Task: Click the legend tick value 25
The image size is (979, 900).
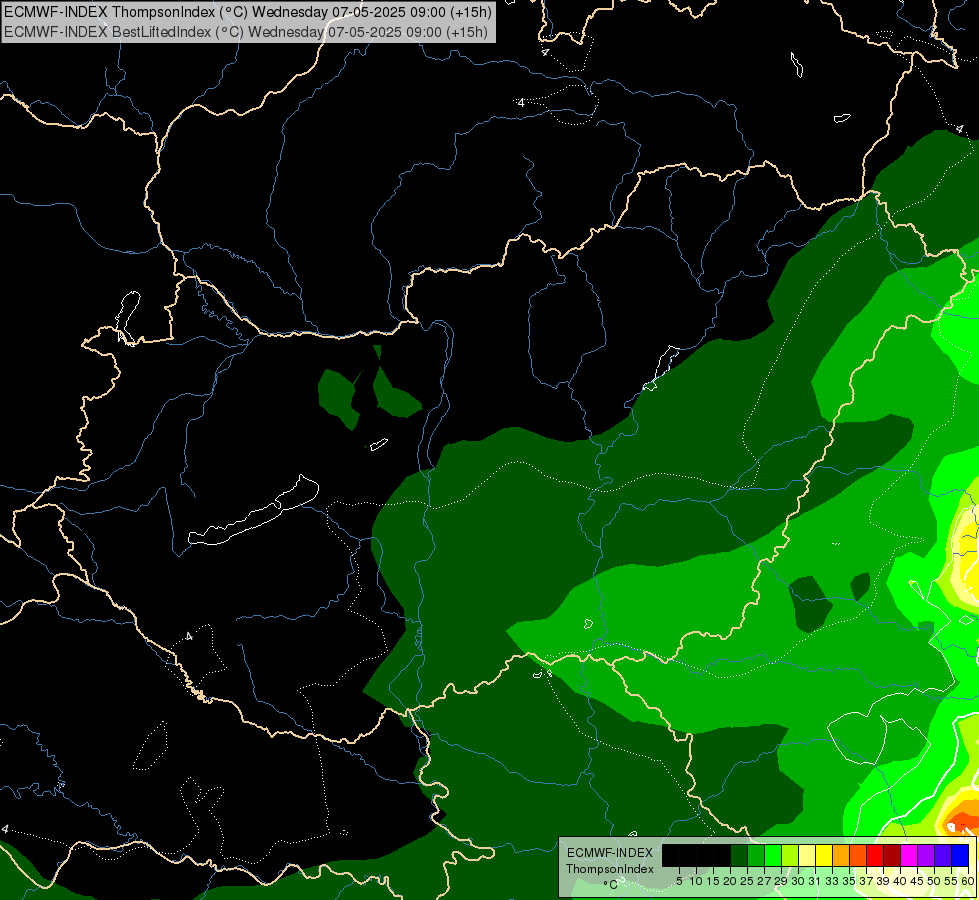Action: pos(747,881)
